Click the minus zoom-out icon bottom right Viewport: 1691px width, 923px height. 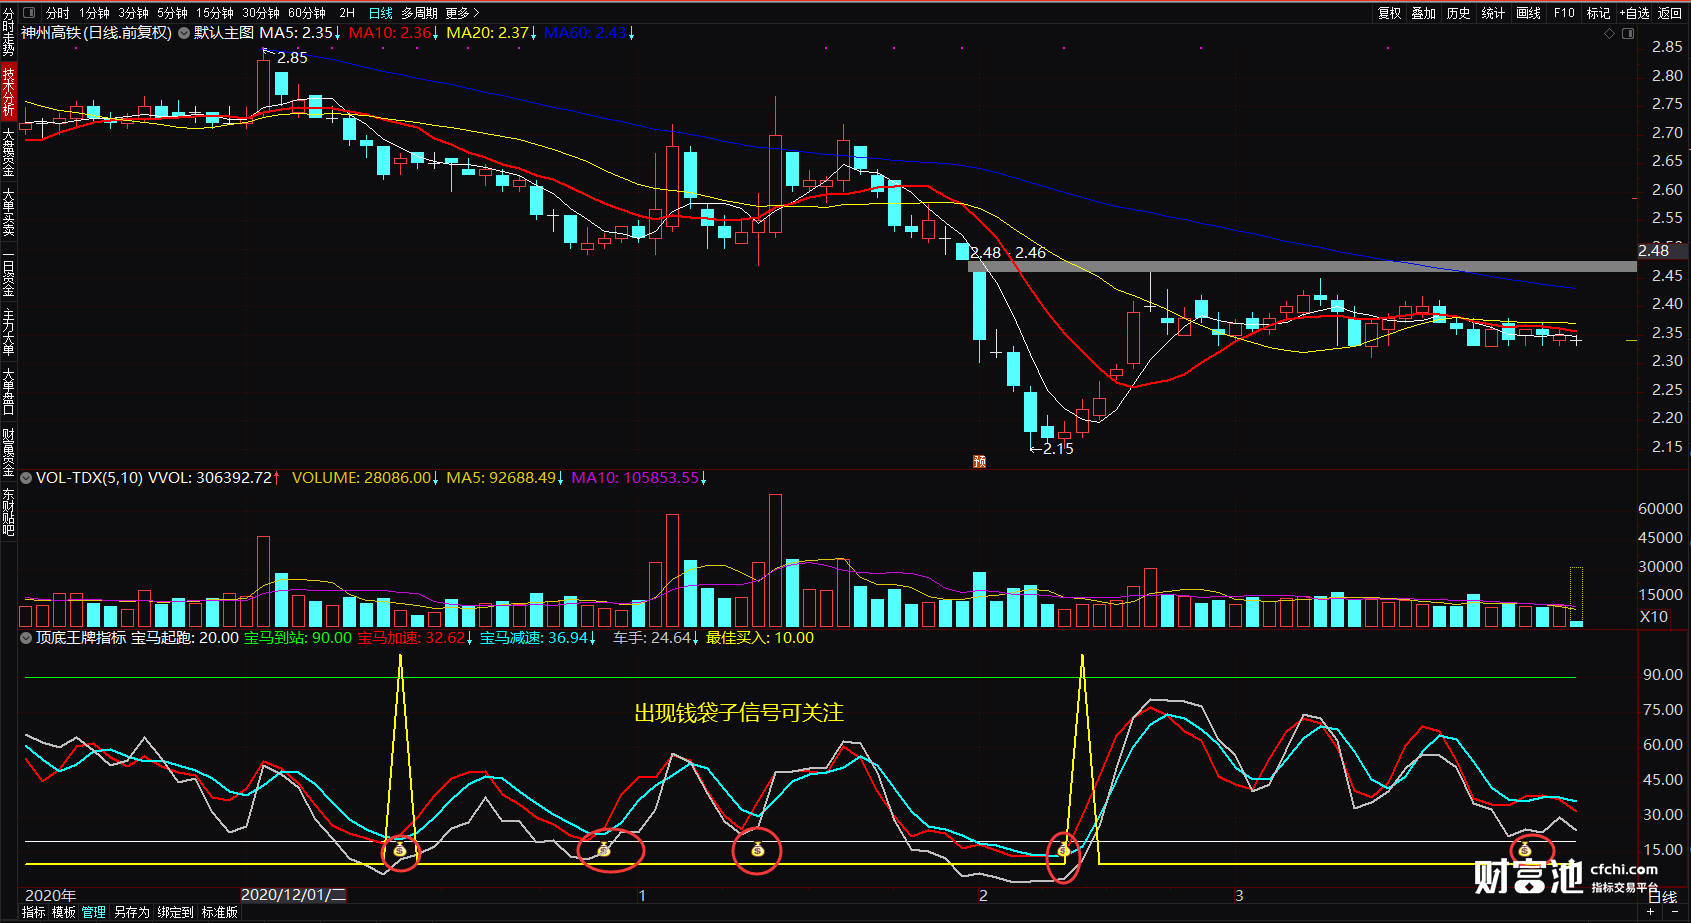(1673, 912)
